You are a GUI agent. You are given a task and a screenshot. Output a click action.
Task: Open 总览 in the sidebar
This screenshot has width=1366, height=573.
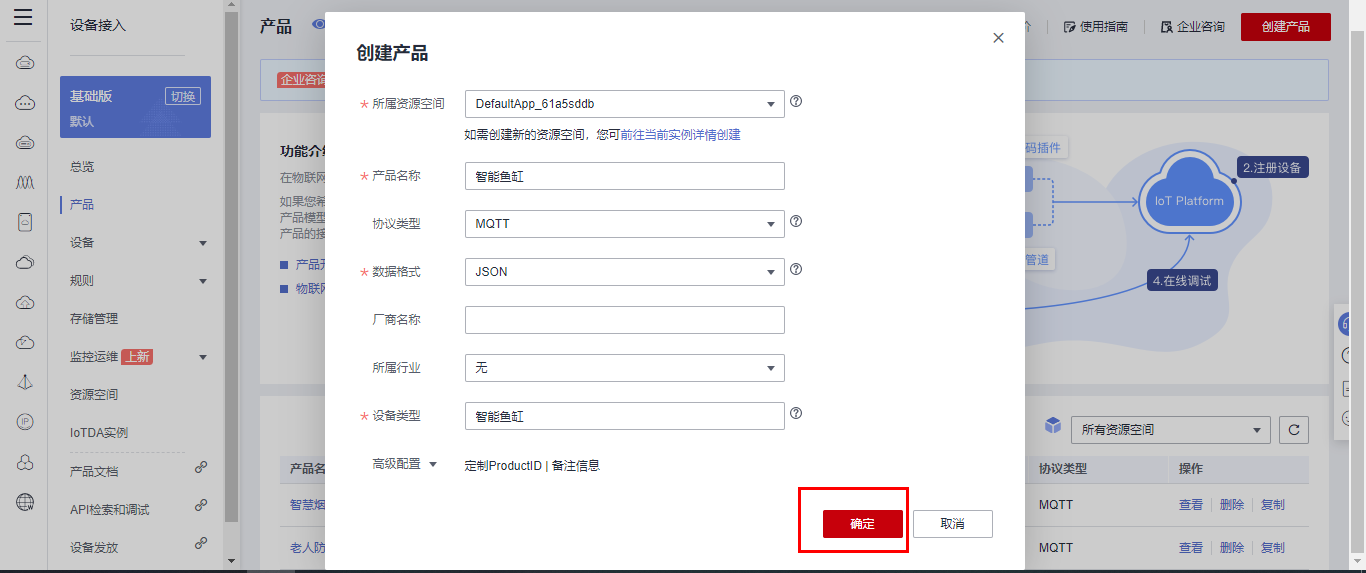82,167
